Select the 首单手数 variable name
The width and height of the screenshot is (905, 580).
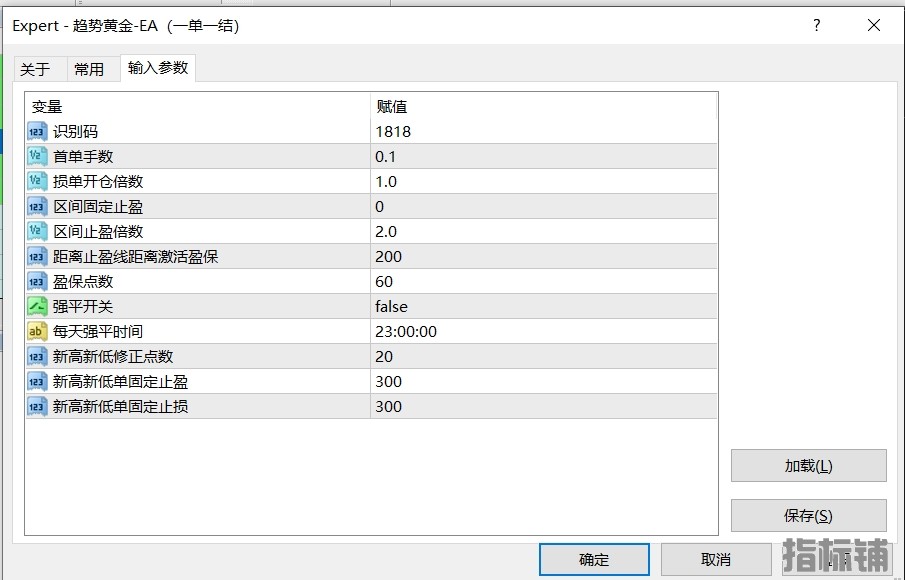click(x=83, y=156)
